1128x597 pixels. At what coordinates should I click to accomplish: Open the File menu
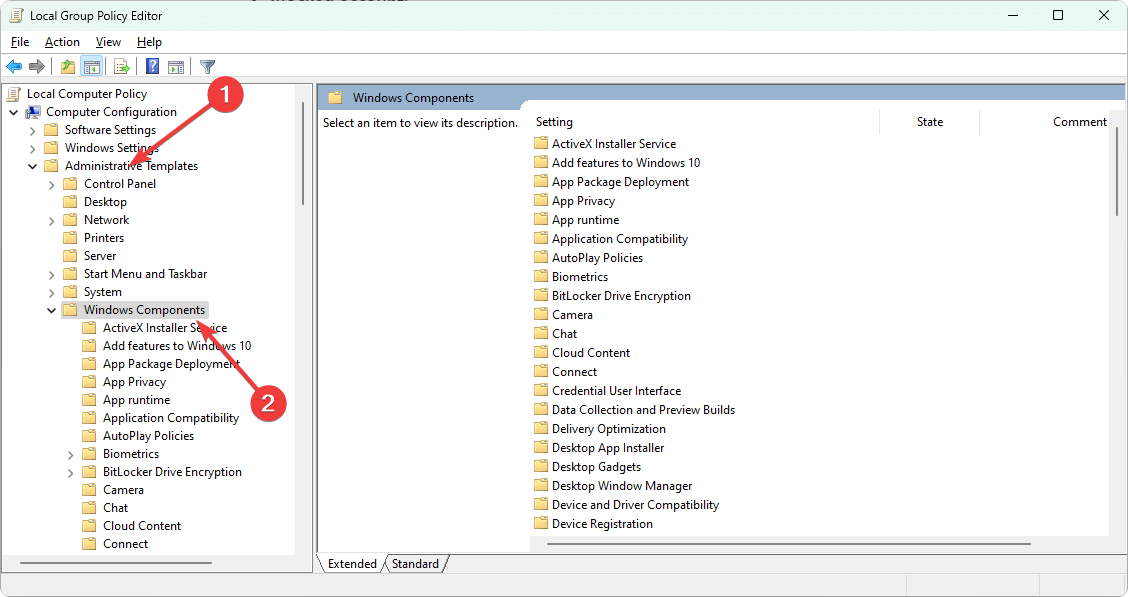click(20, 42)
